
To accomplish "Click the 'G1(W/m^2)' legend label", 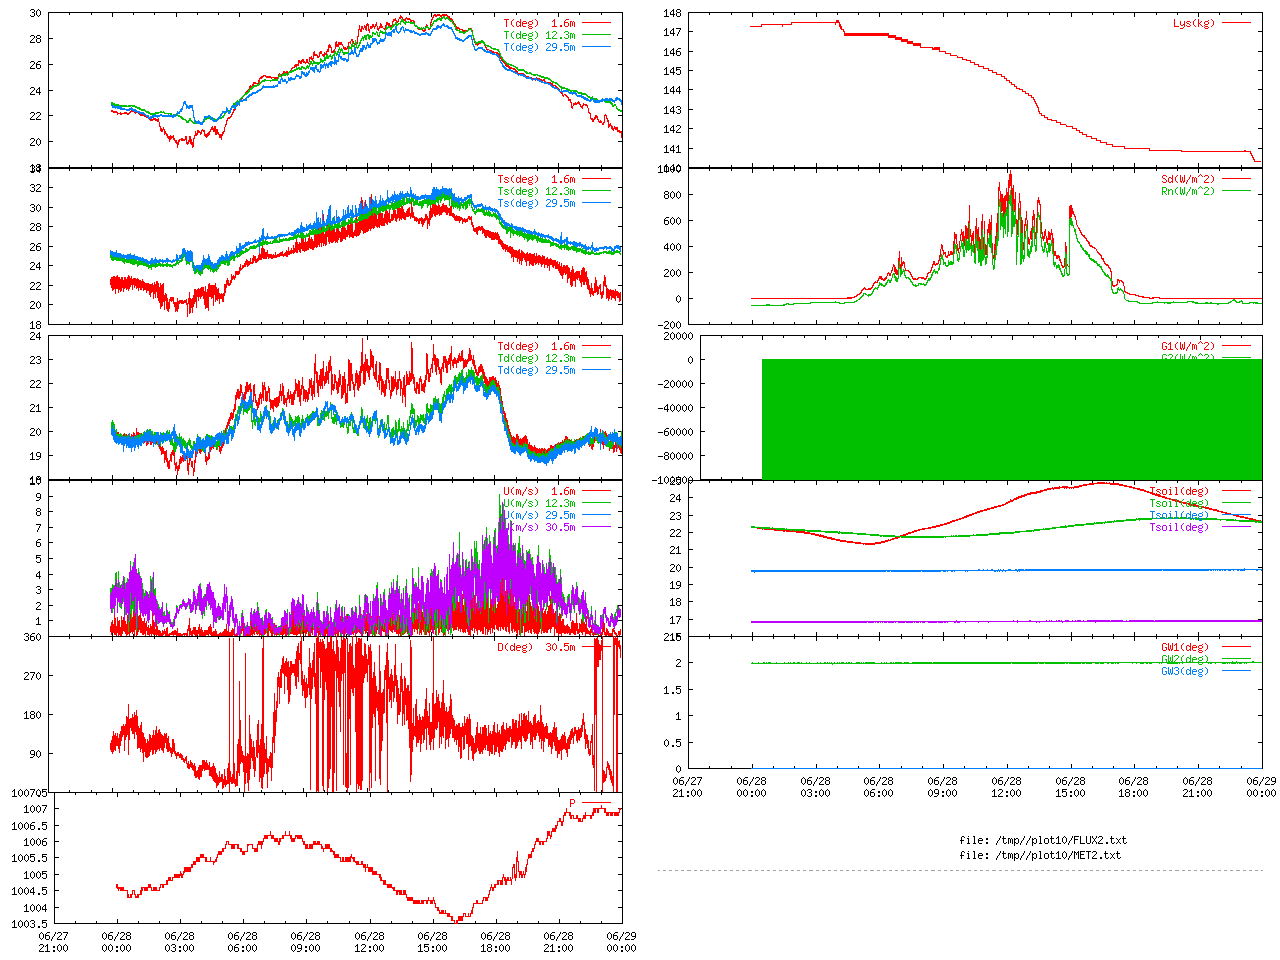I will [1188, 347].
